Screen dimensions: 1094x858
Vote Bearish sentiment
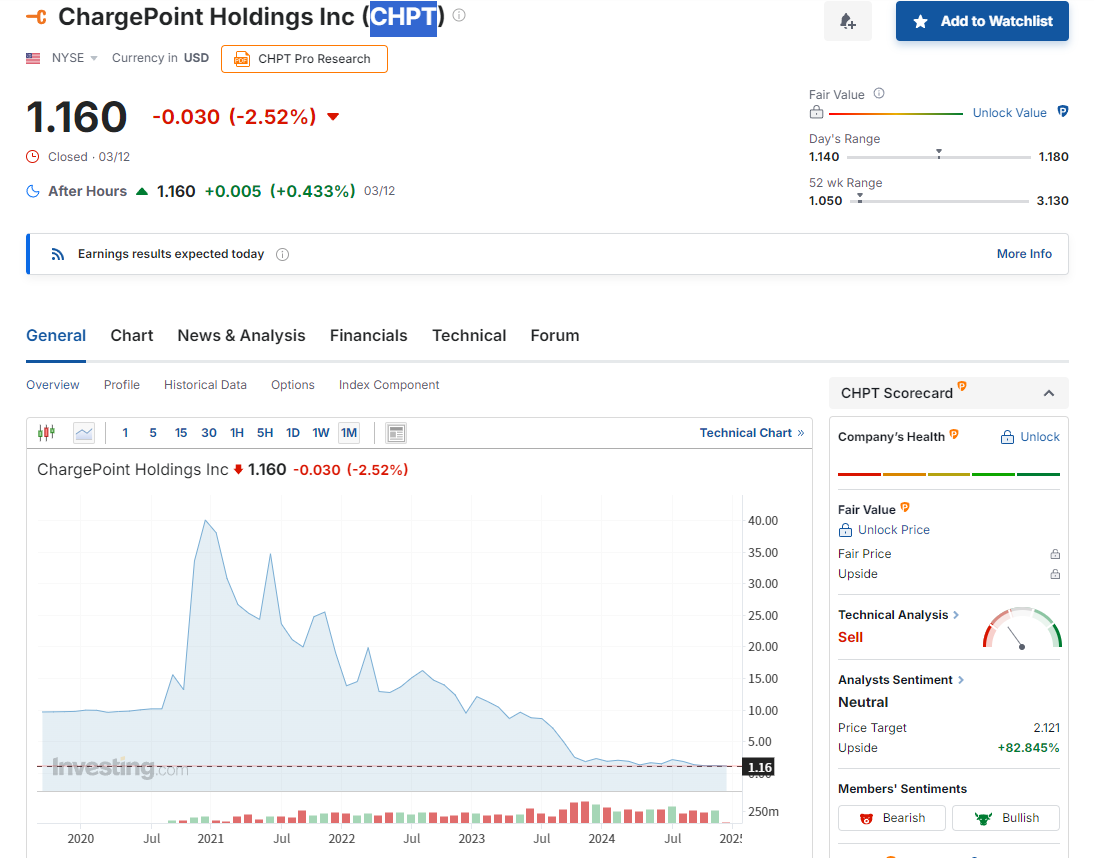(892, 818)
